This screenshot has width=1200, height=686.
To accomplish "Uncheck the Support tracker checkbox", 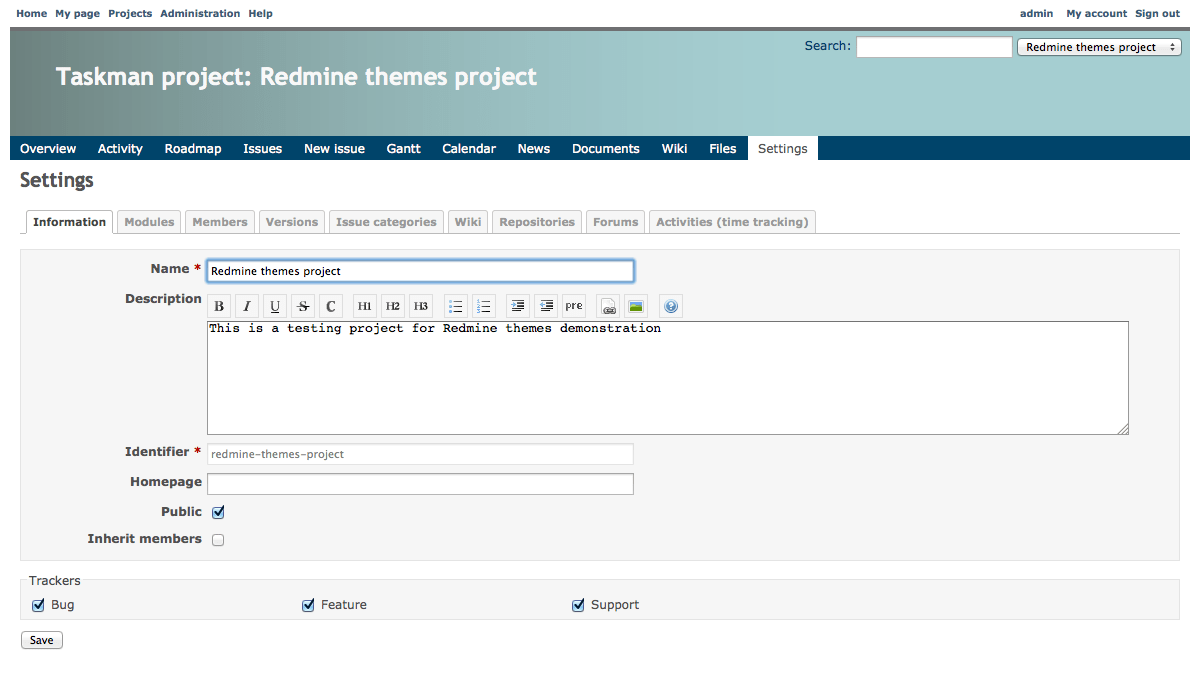I will pos(578,605).
